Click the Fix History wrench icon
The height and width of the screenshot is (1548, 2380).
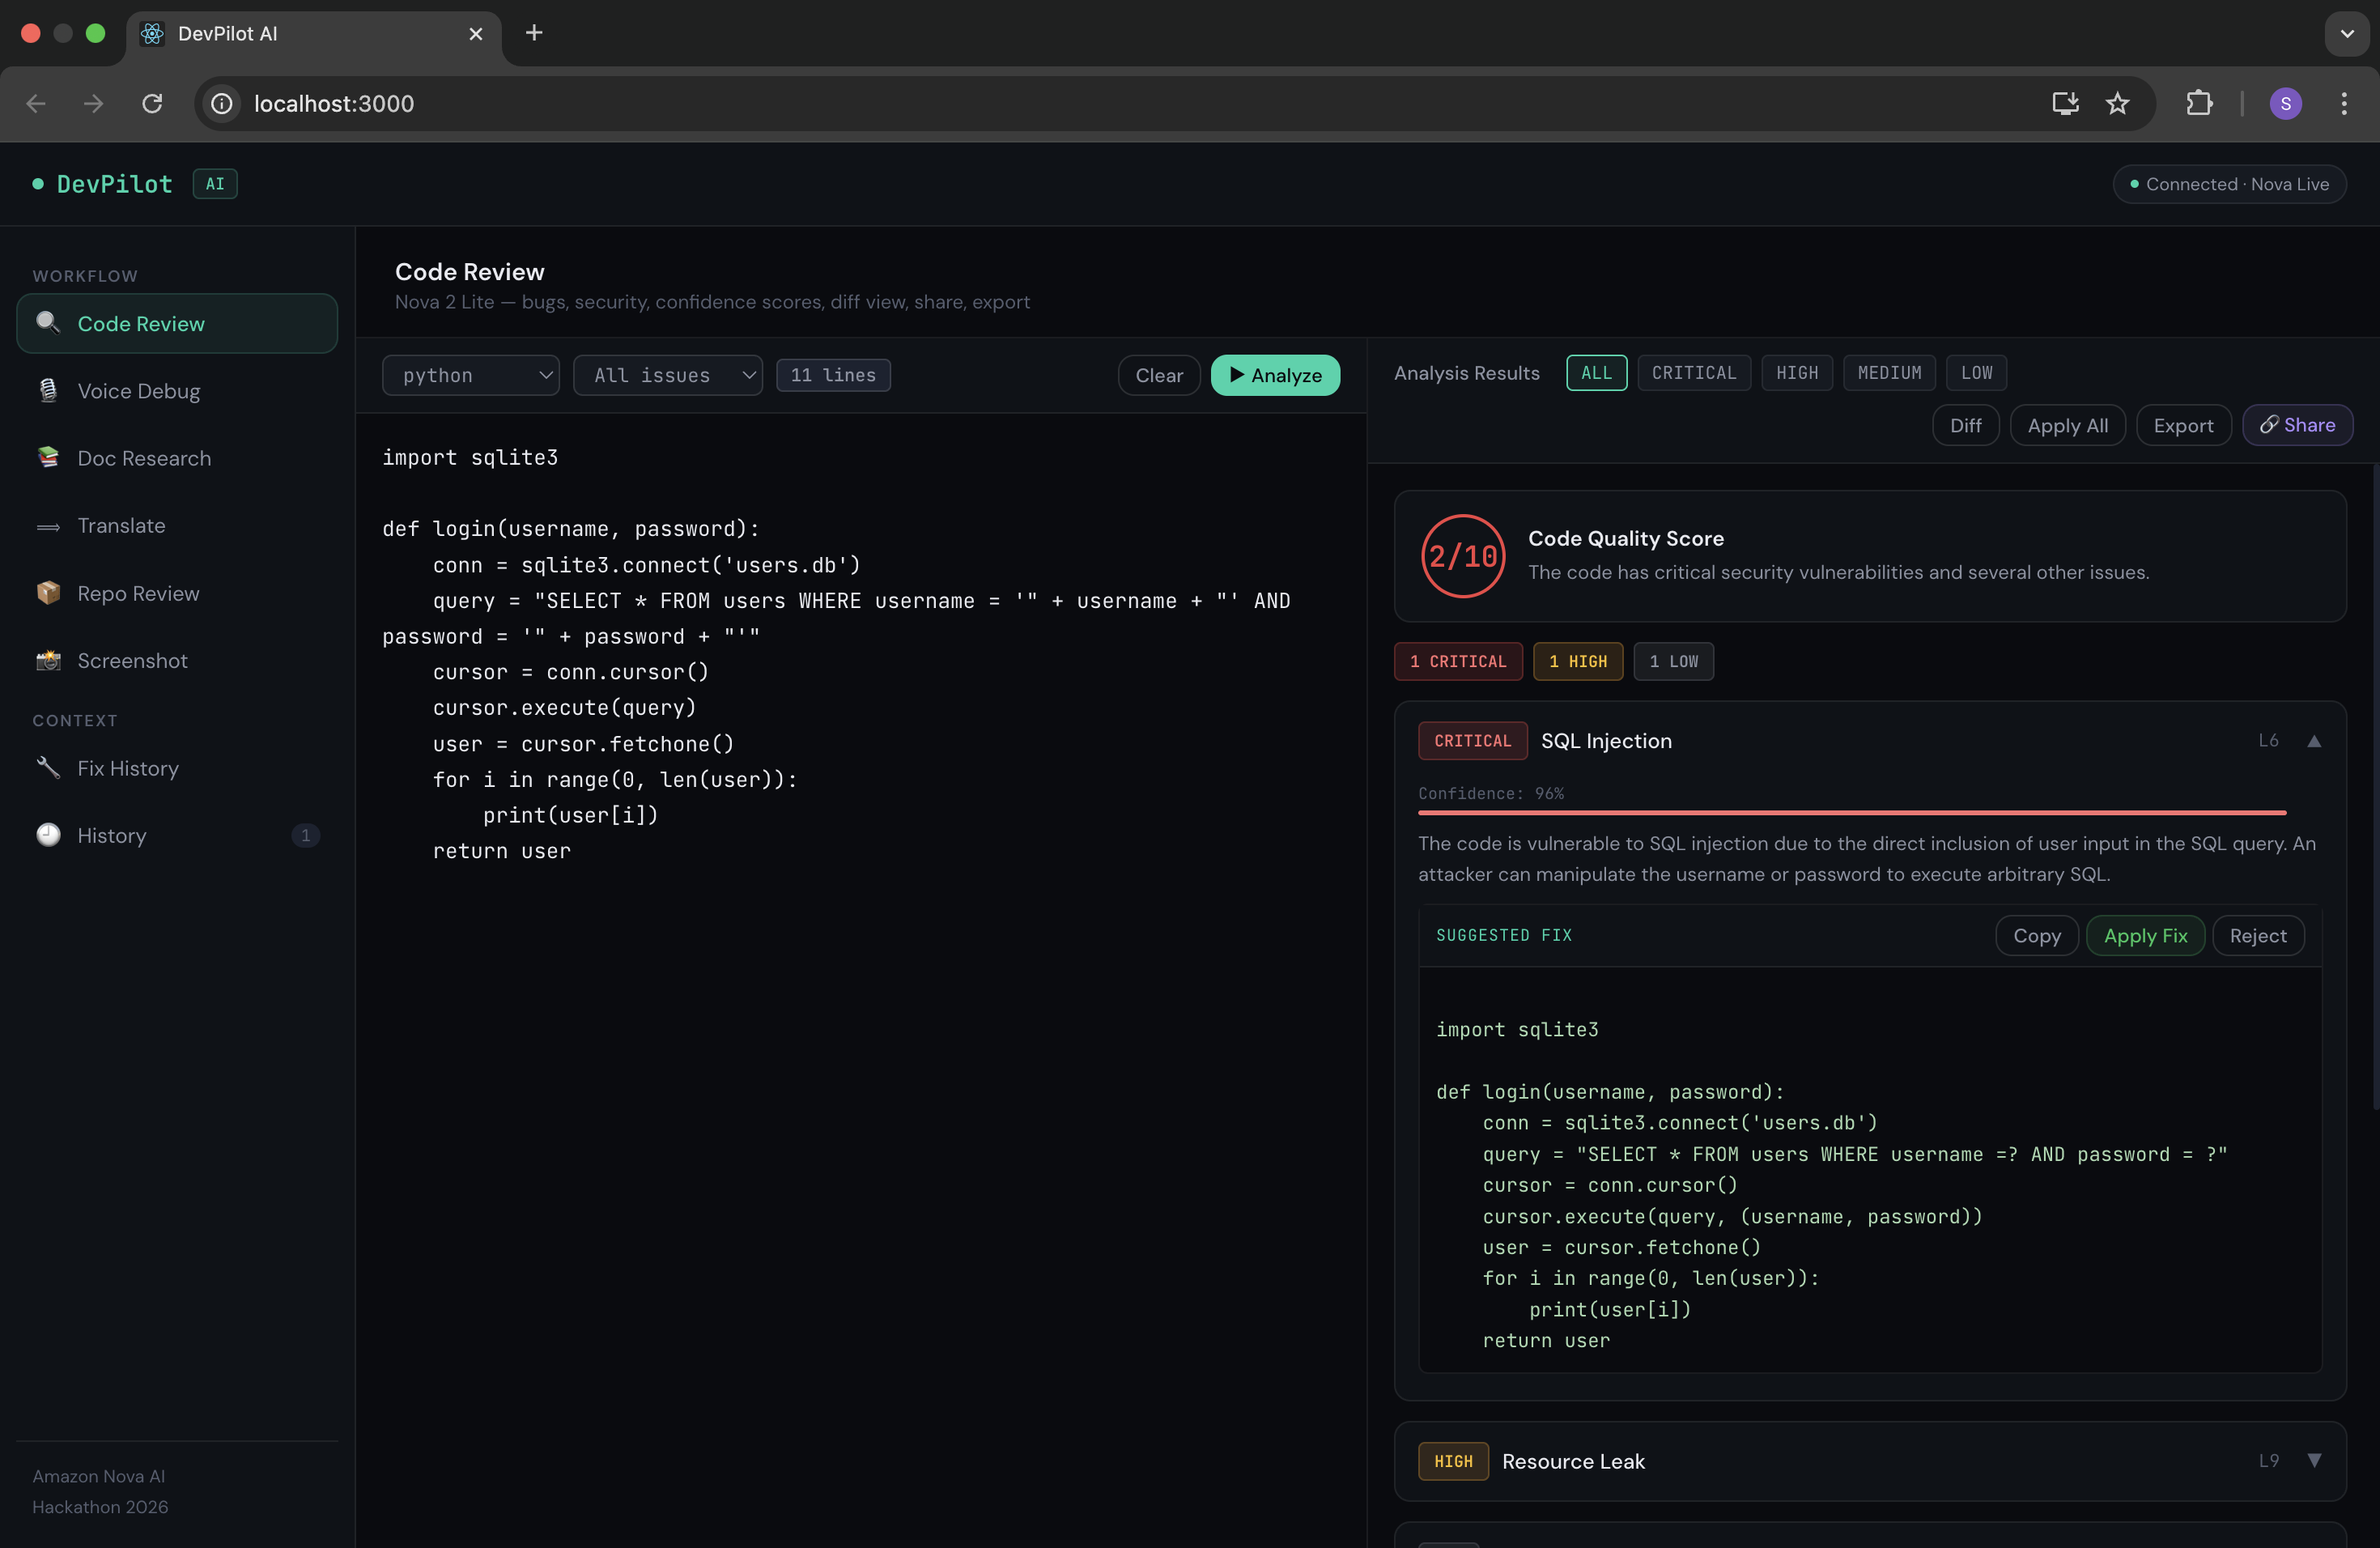click(x=48, y=767)
